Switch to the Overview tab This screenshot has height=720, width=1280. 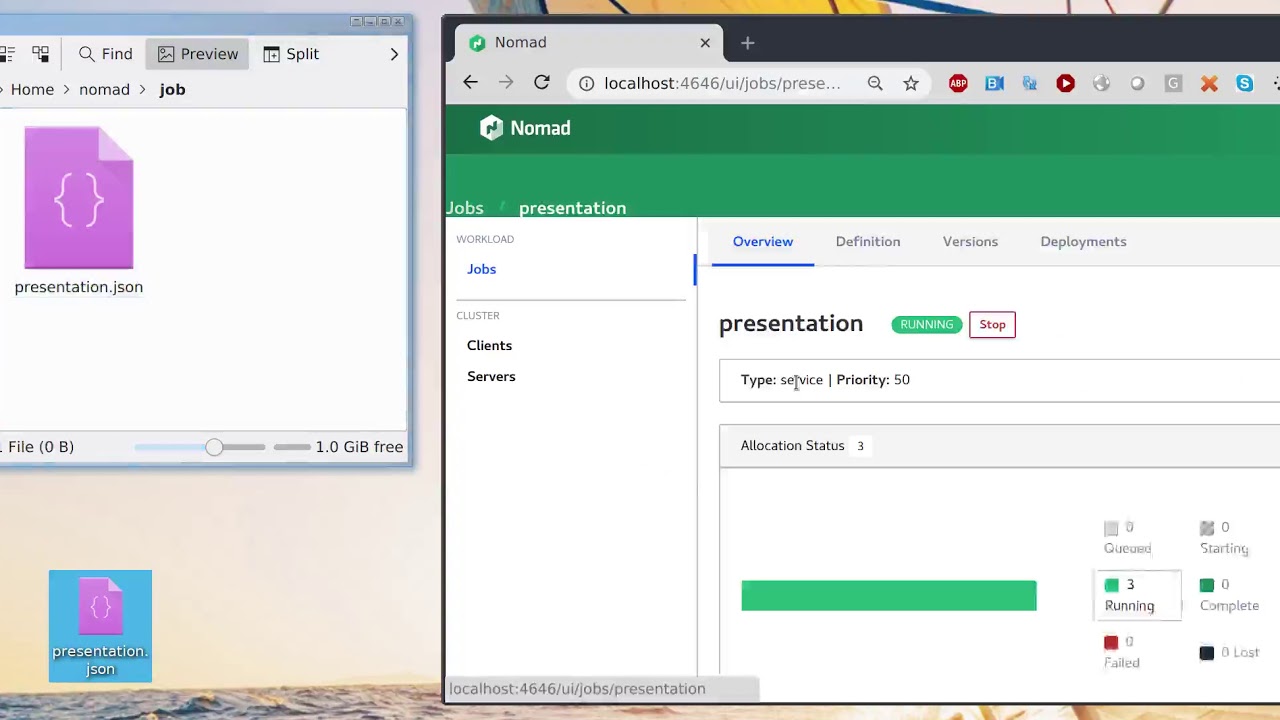(x=763, y=241)
